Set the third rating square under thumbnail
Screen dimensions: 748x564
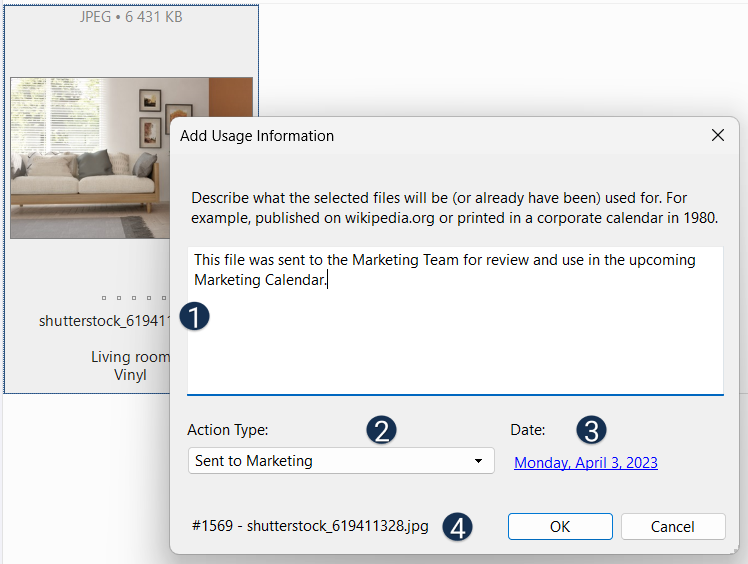tap(134, 298)
